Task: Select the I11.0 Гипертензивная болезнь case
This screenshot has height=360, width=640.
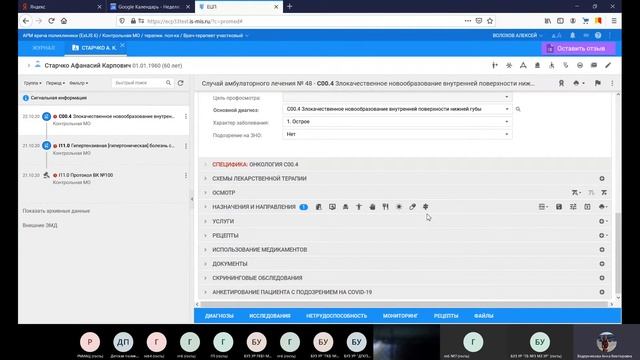Action: click(104, 149)
